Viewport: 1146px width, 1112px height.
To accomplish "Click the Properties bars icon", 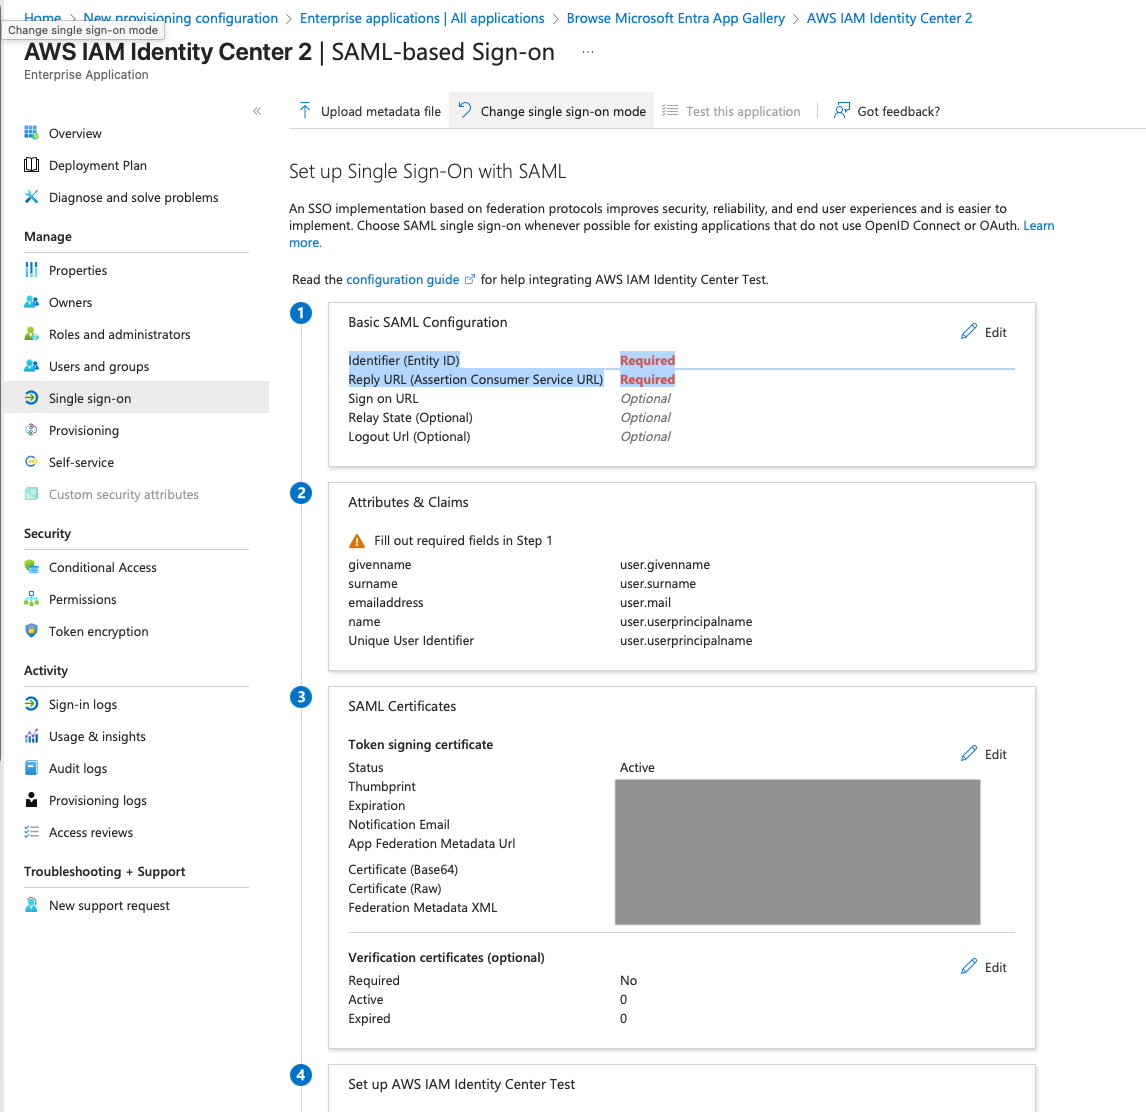I will pyautogui.click(x=31, y=270).
